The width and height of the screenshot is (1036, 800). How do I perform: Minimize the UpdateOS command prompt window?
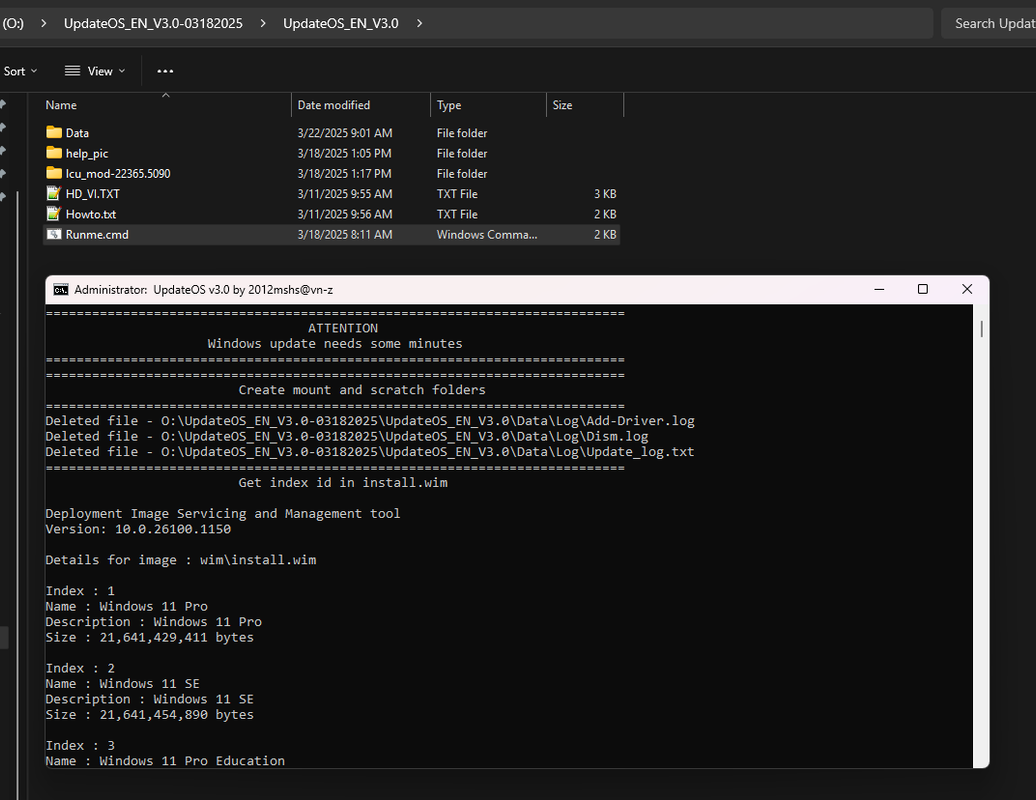tap(879, 289)
